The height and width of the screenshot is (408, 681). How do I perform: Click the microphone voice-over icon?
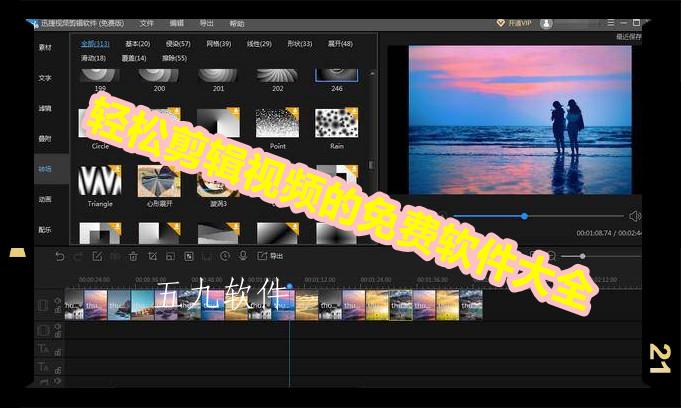[242, 256]
